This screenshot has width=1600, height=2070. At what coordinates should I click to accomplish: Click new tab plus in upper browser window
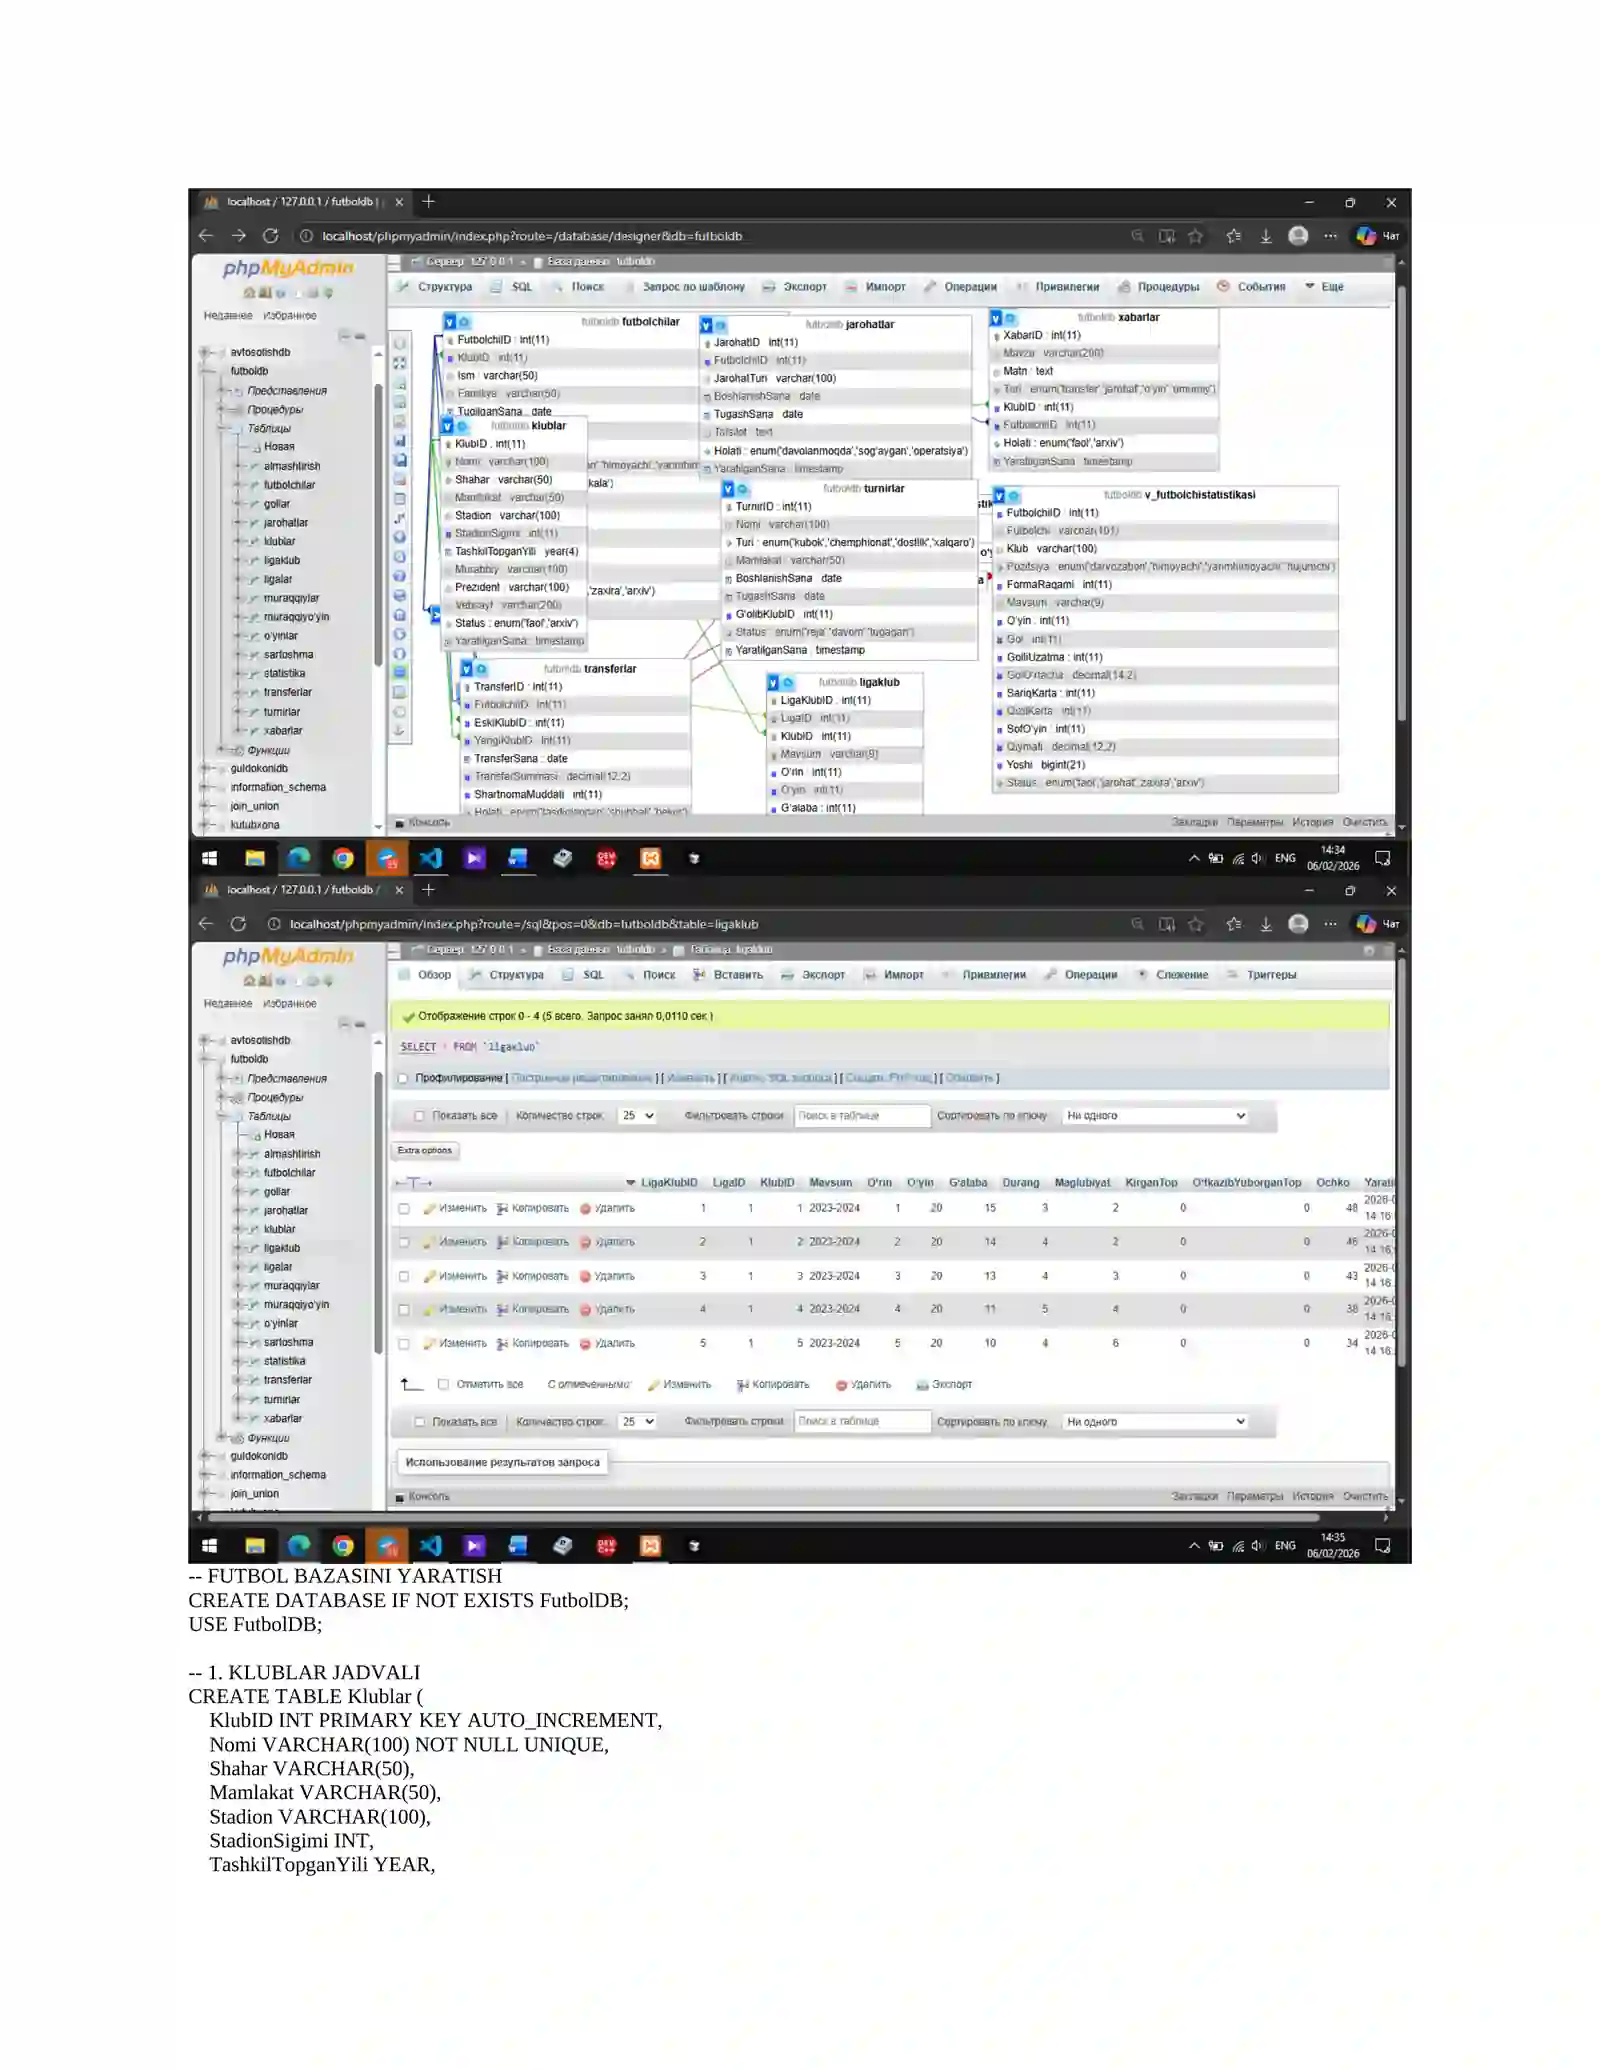point(428,202)
